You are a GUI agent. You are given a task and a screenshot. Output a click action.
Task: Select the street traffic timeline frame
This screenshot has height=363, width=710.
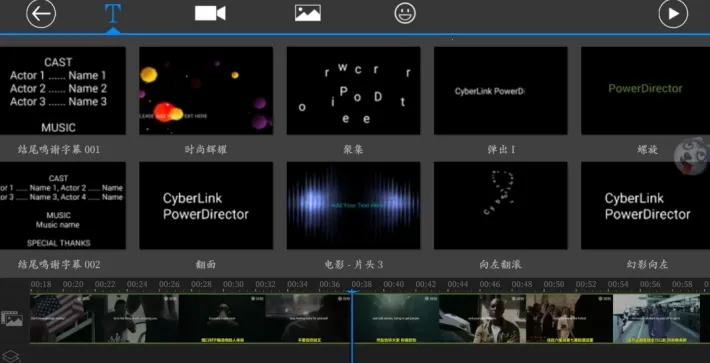click(x=656, y=318)
